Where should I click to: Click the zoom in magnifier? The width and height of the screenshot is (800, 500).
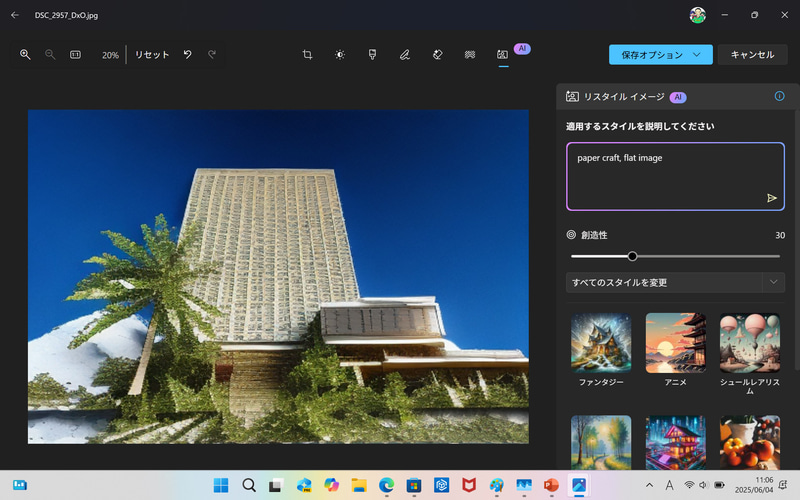tap(25, 54)
